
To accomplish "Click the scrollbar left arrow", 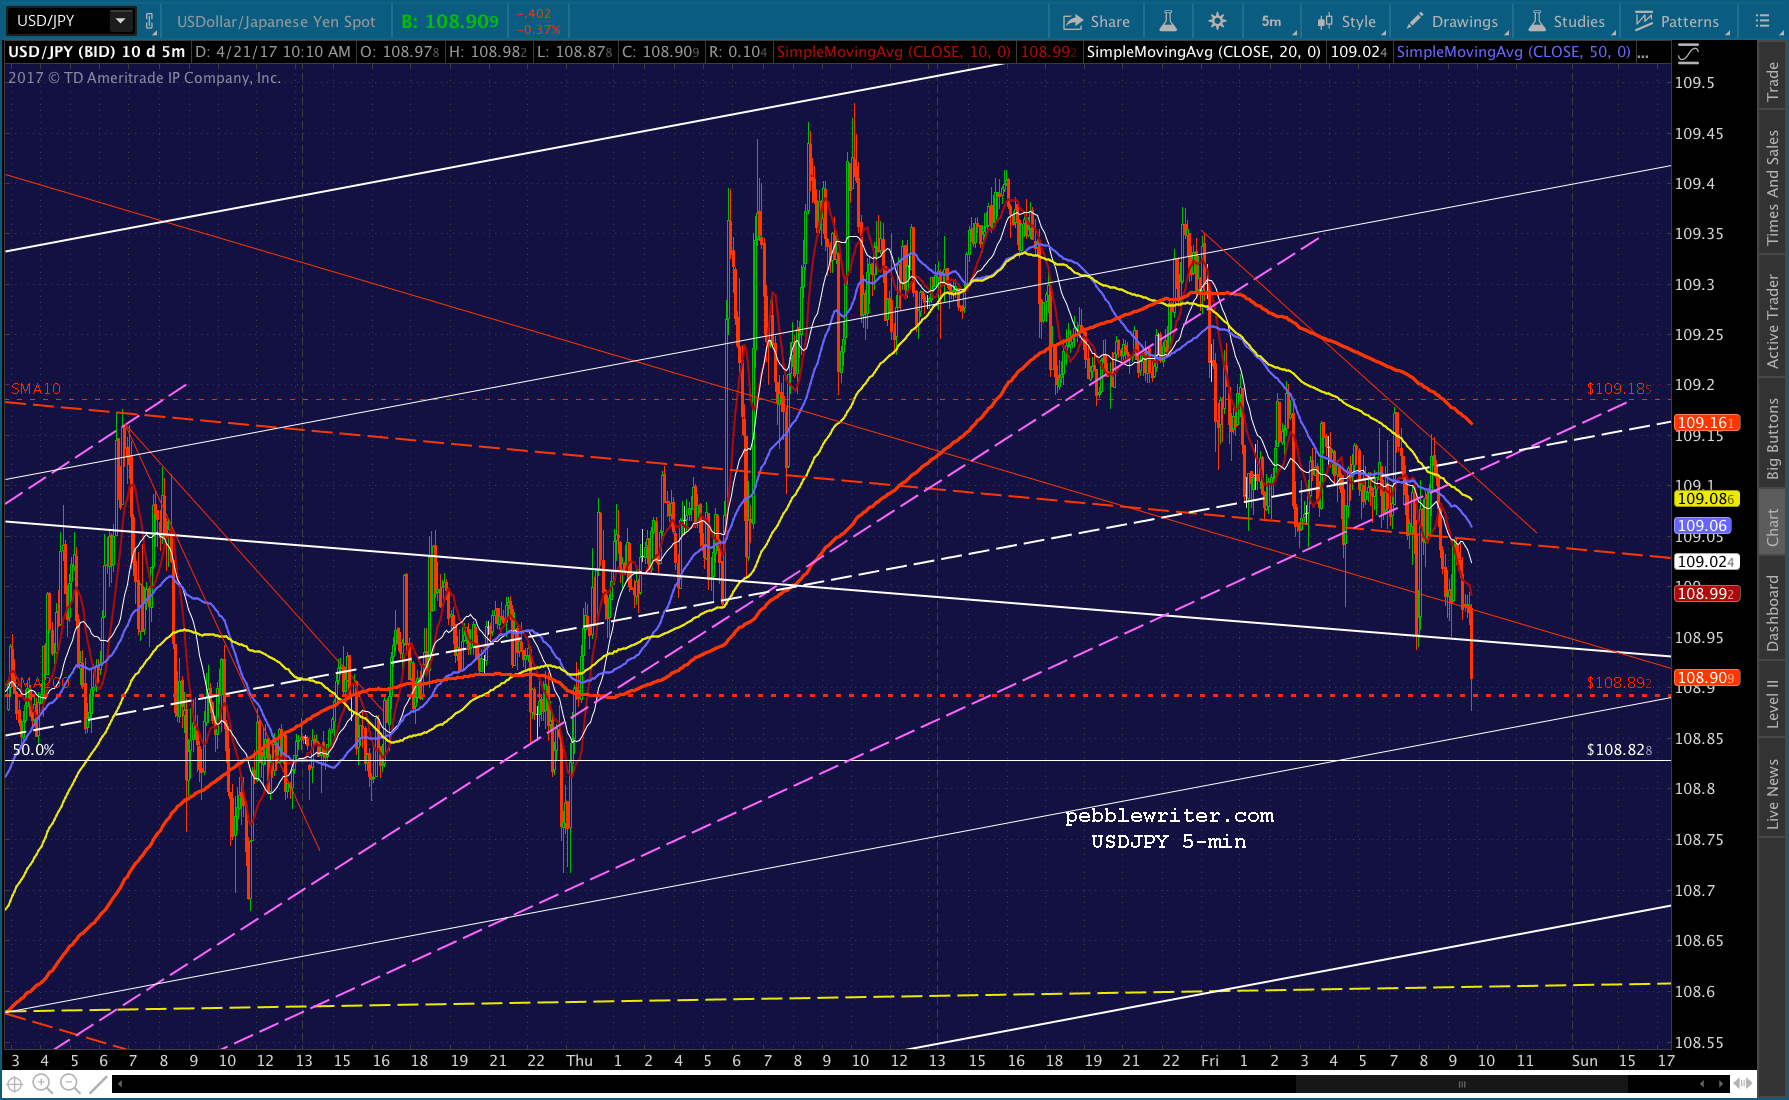I will pos(120,1083).
